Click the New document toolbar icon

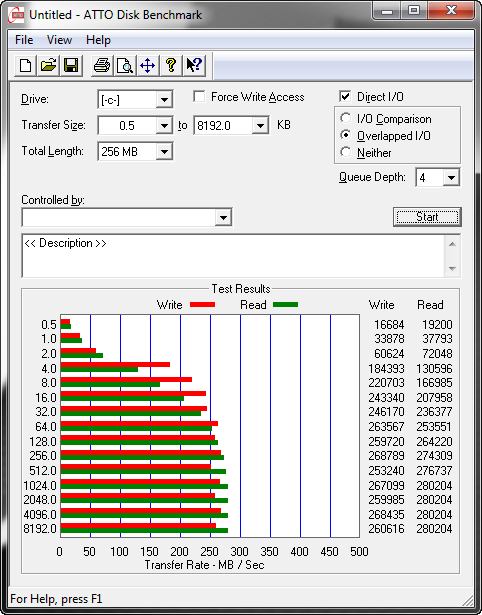pyautogui.click(x=25, y=65)
